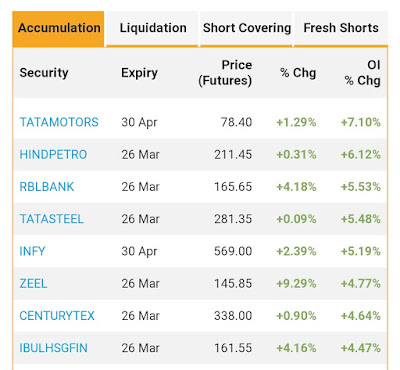The image size is (400, 370).
Task: Open the INFY security link
Action: [x=32, y=251]
